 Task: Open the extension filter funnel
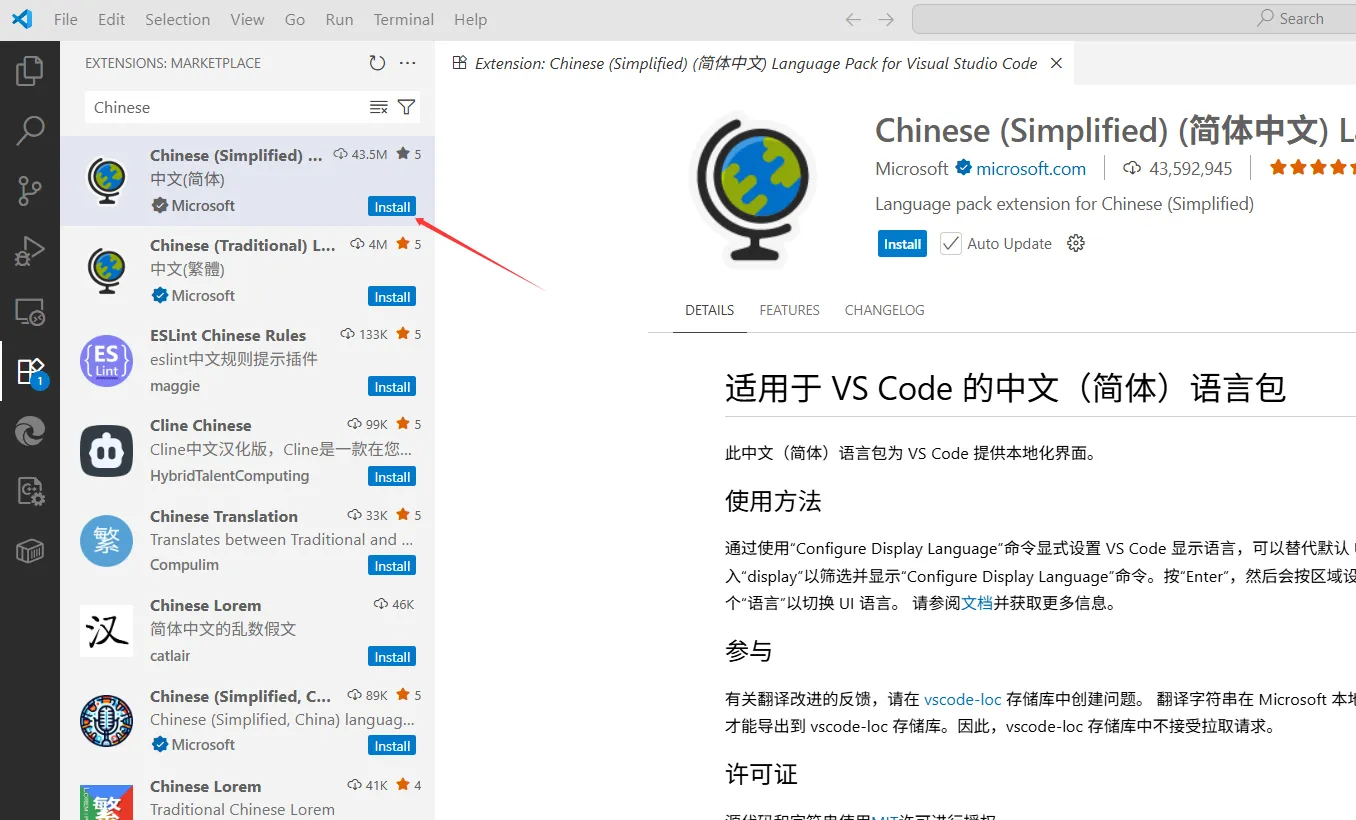(x=406, y=107)
